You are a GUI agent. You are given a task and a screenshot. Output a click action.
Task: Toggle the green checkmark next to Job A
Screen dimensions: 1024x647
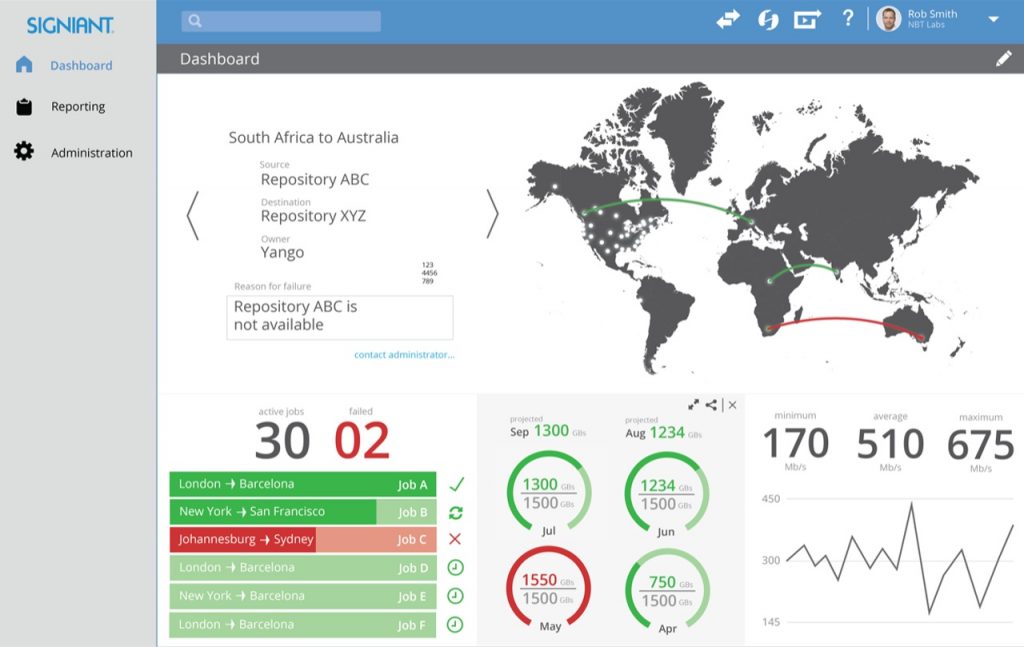pyautogui.click(x=456, y=484)
